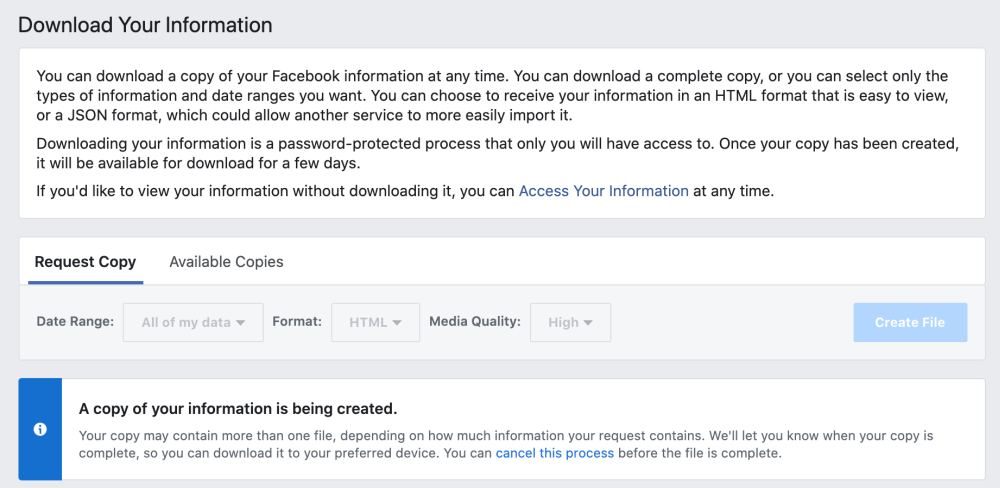Click the caret arrow beside All of my data
Viewport: 1000px width, 488px height.
(240, 323)
